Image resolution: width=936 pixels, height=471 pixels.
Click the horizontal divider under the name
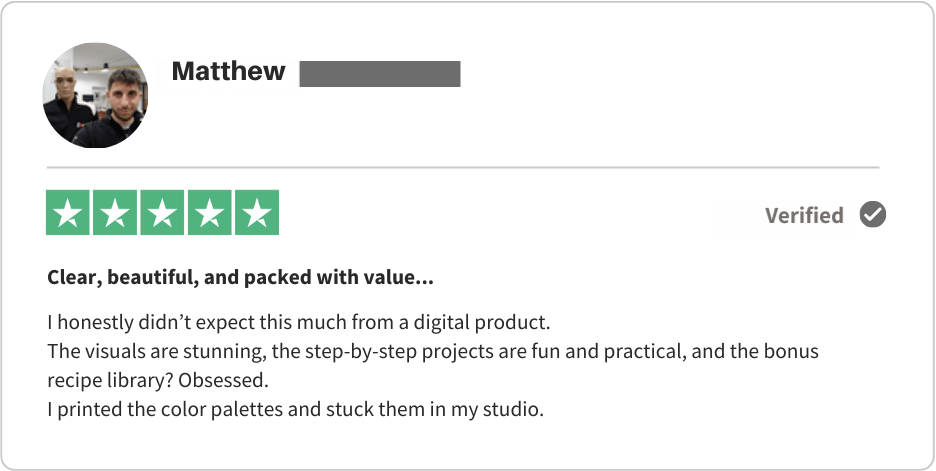[x=463, y=167]
